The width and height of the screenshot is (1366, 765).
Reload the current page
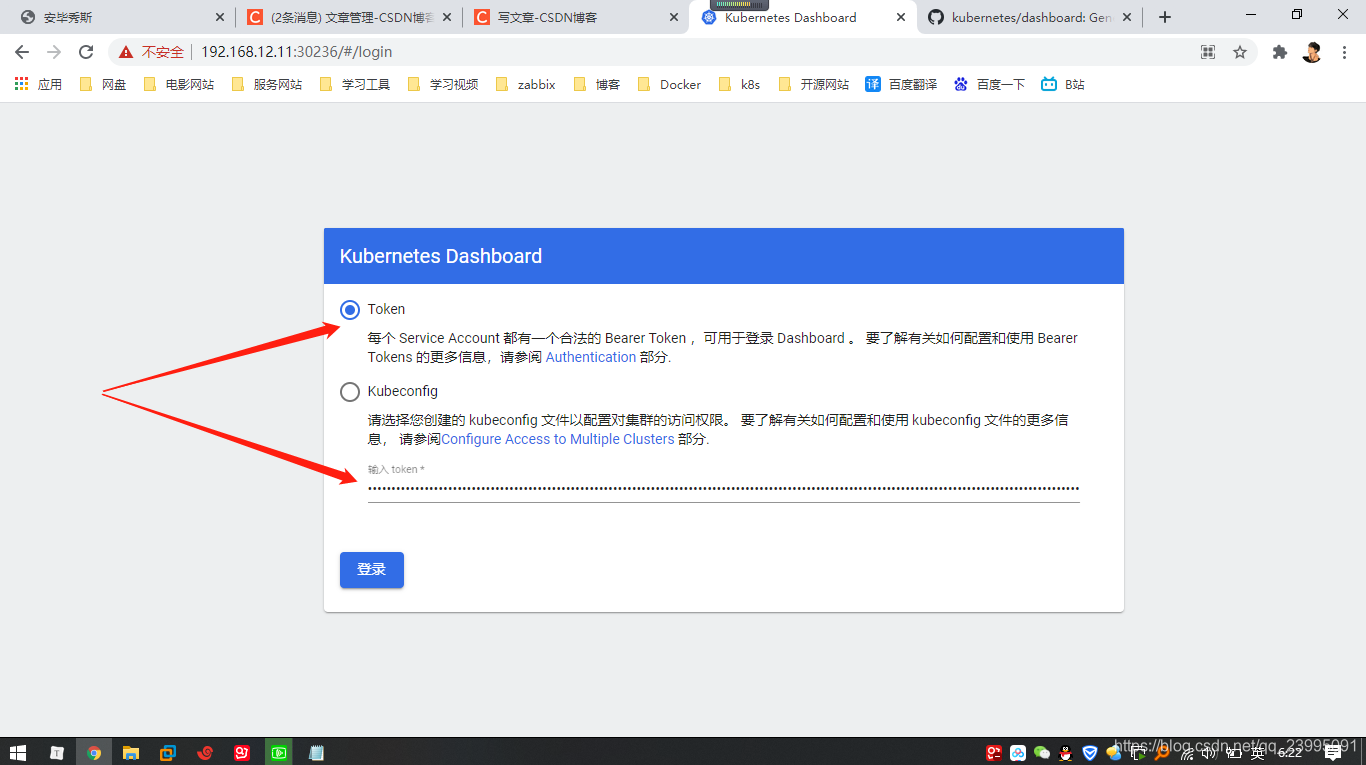point(86,52)
